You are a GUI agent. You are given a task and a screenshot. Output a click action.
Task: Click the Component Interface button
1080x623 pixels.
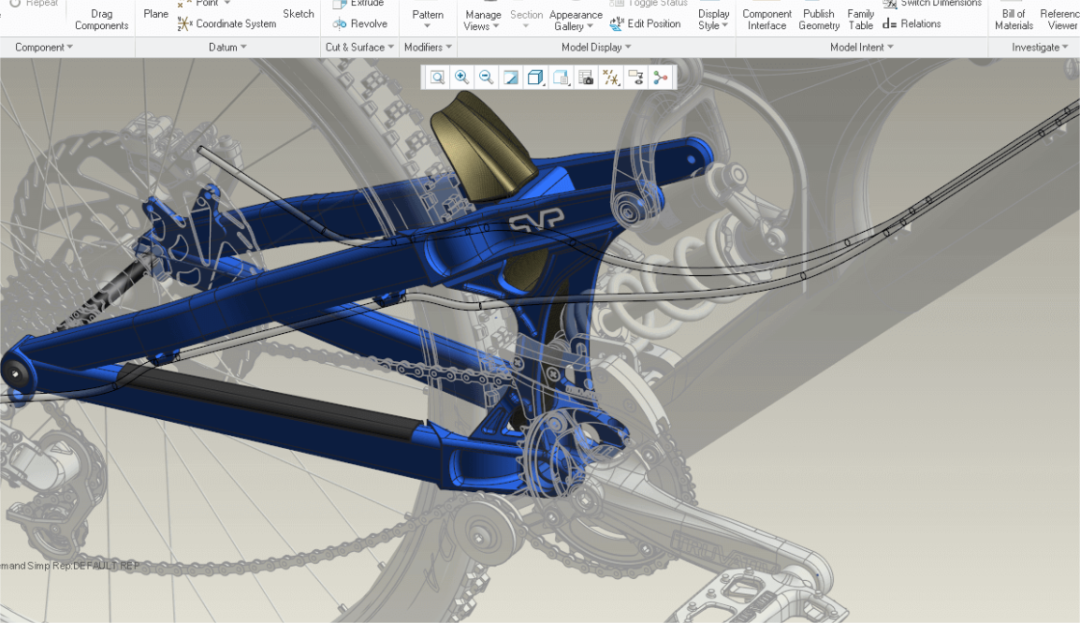tap(767, 19)
